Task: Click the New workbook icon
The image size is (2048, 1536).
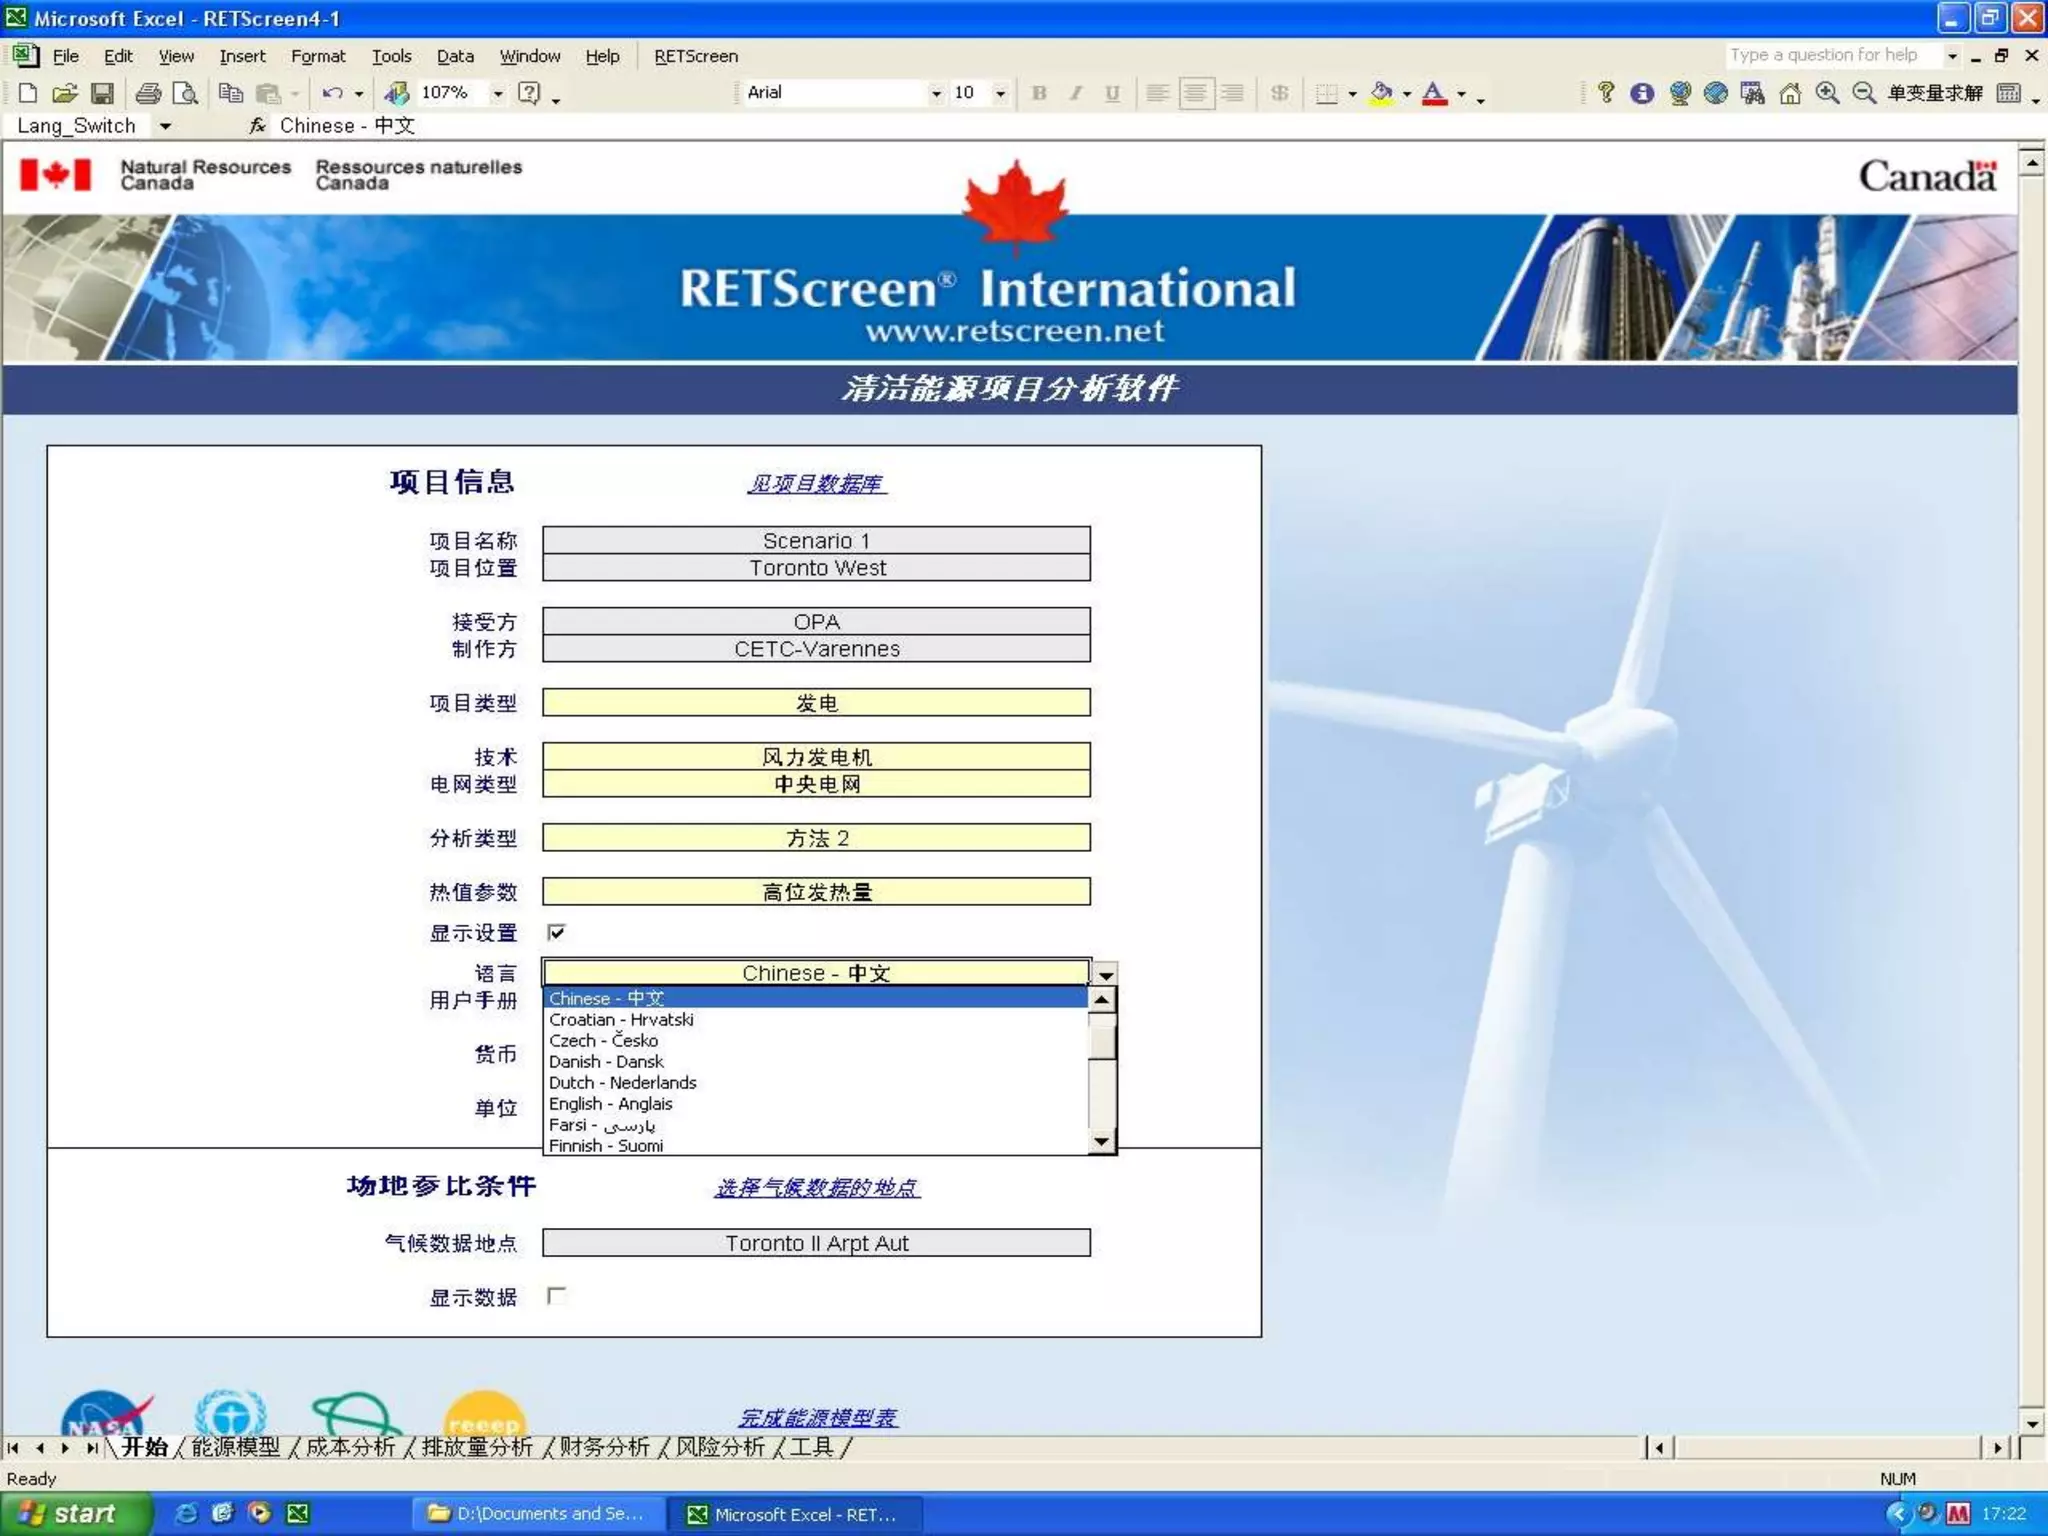Action: [x=27, y=93]
